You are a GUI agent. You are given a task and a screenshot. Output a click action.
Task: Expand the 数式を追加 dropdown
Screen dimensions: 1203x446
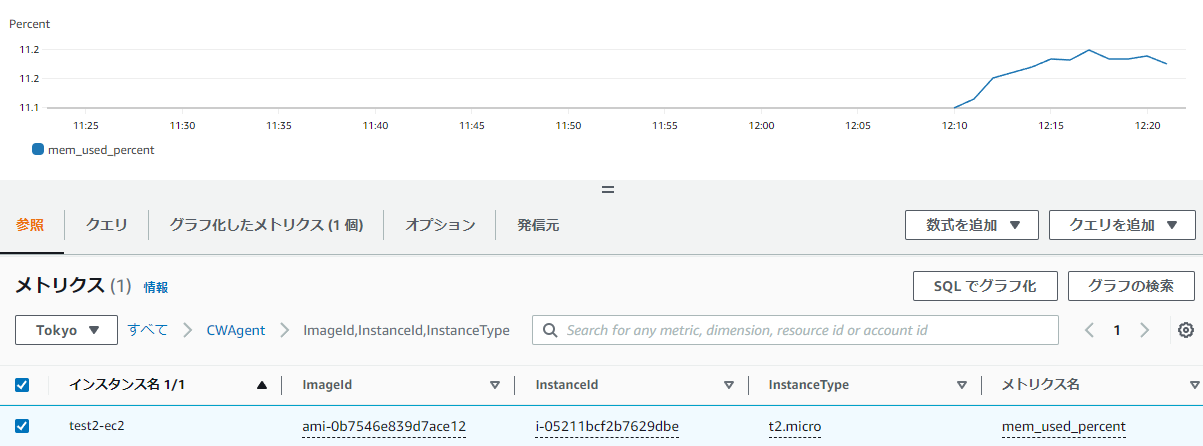(971, 225)
